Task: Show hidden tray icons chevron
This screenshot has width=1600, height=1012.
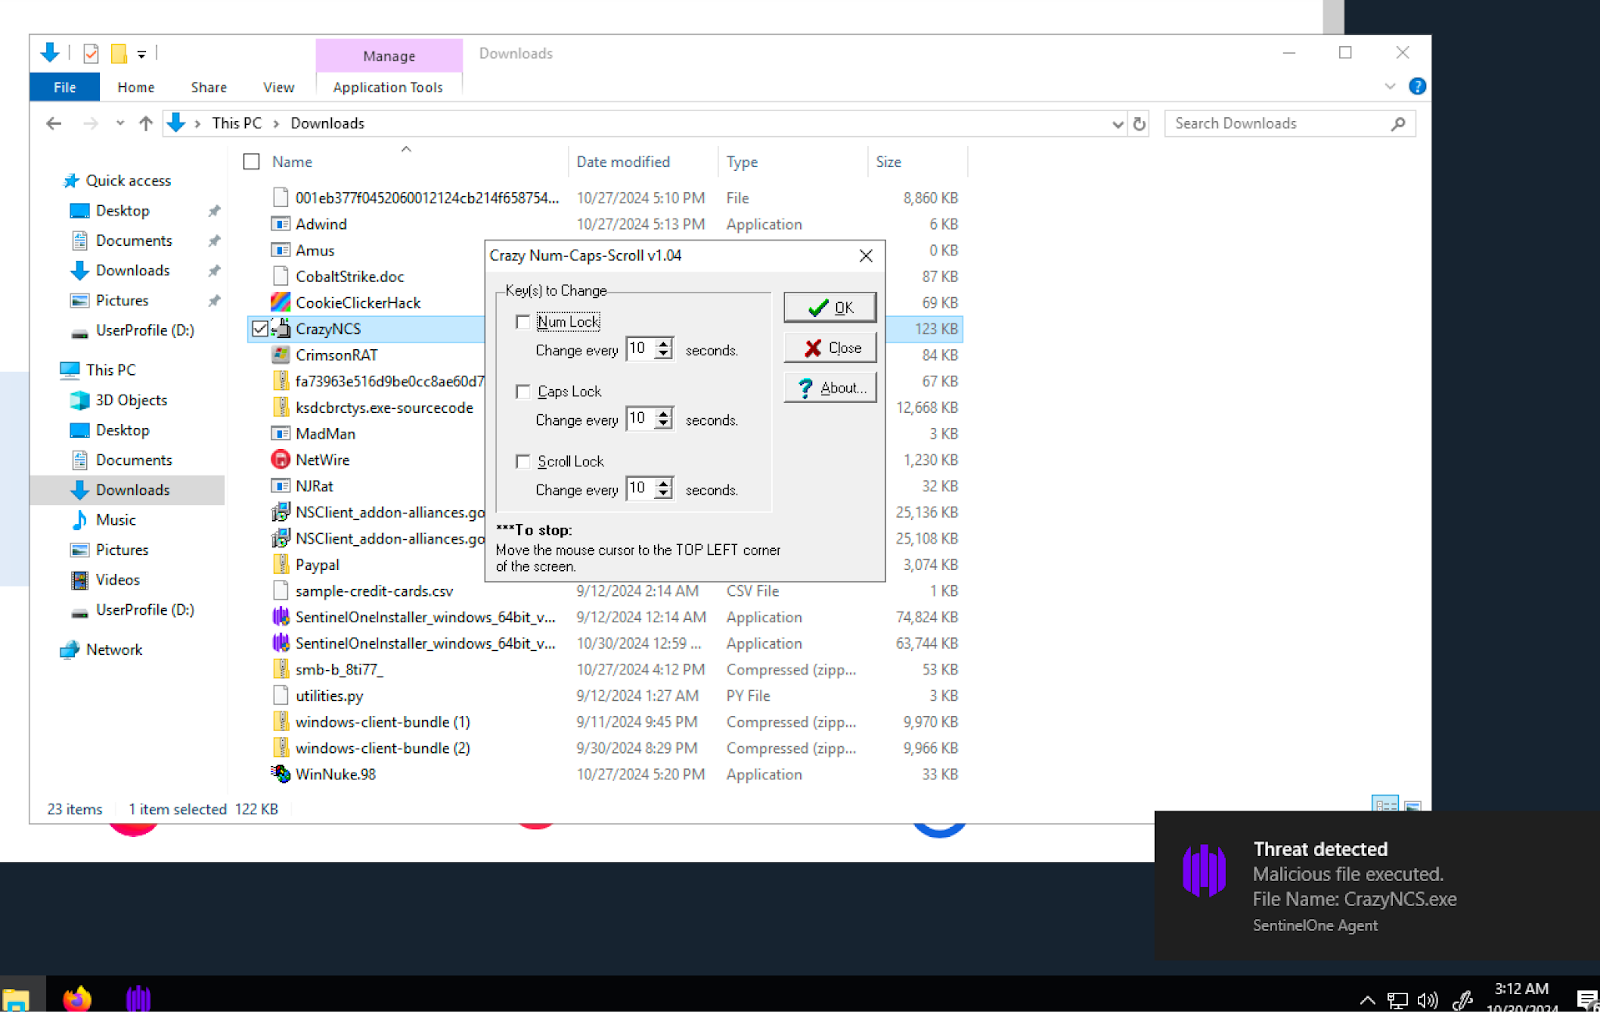Action: tap(1367, 1000)
